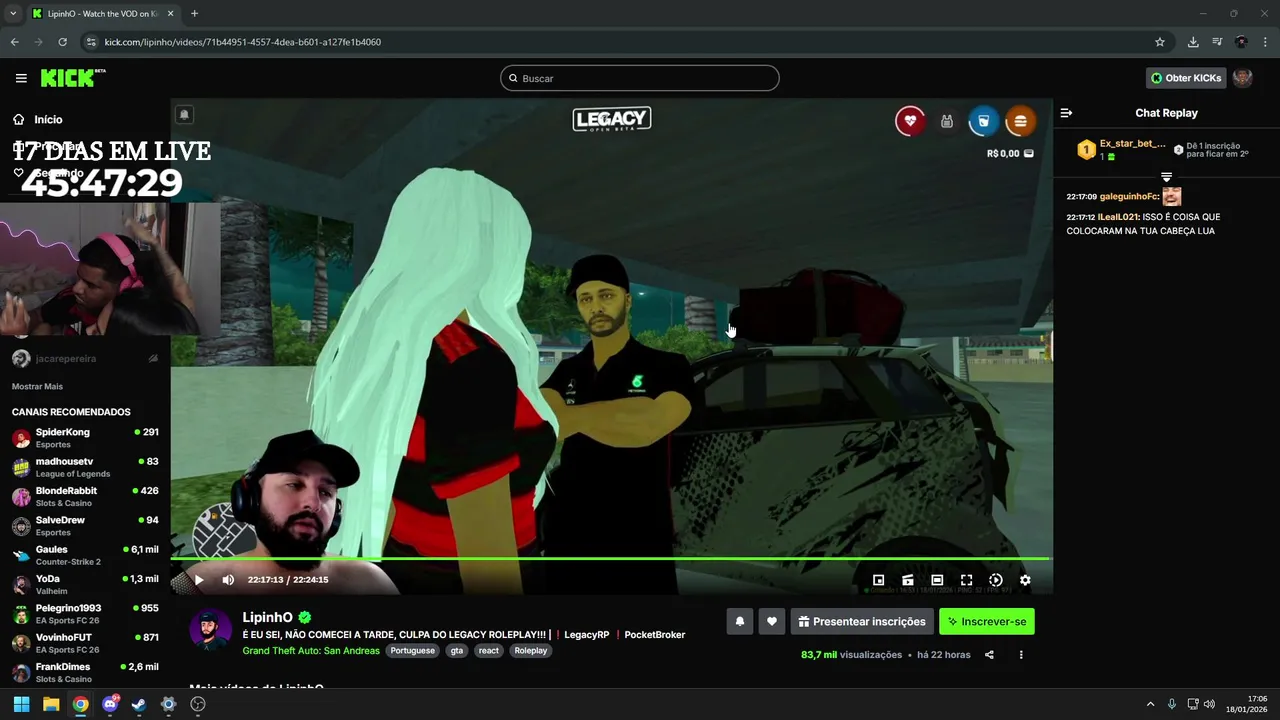This screenshot has width=1280, height=720.
Task: Click in-video mute bell icon overlay
Action: [184, 115]
